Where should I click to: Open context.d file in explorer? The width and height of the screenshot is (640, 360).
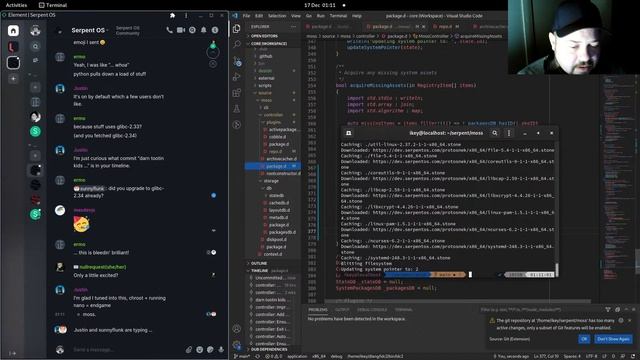(273, 254)
